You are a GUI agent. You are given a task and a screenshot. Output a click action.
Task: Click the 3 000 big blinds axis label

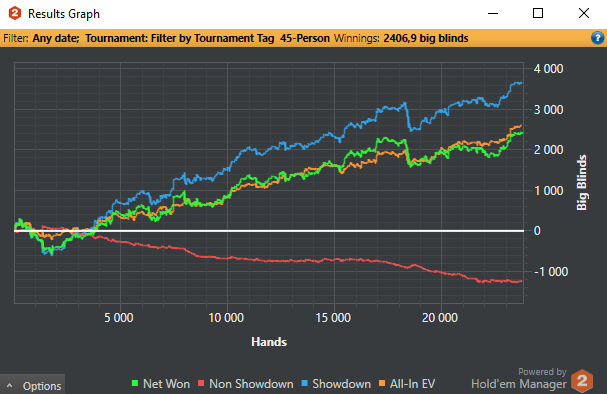549,110
